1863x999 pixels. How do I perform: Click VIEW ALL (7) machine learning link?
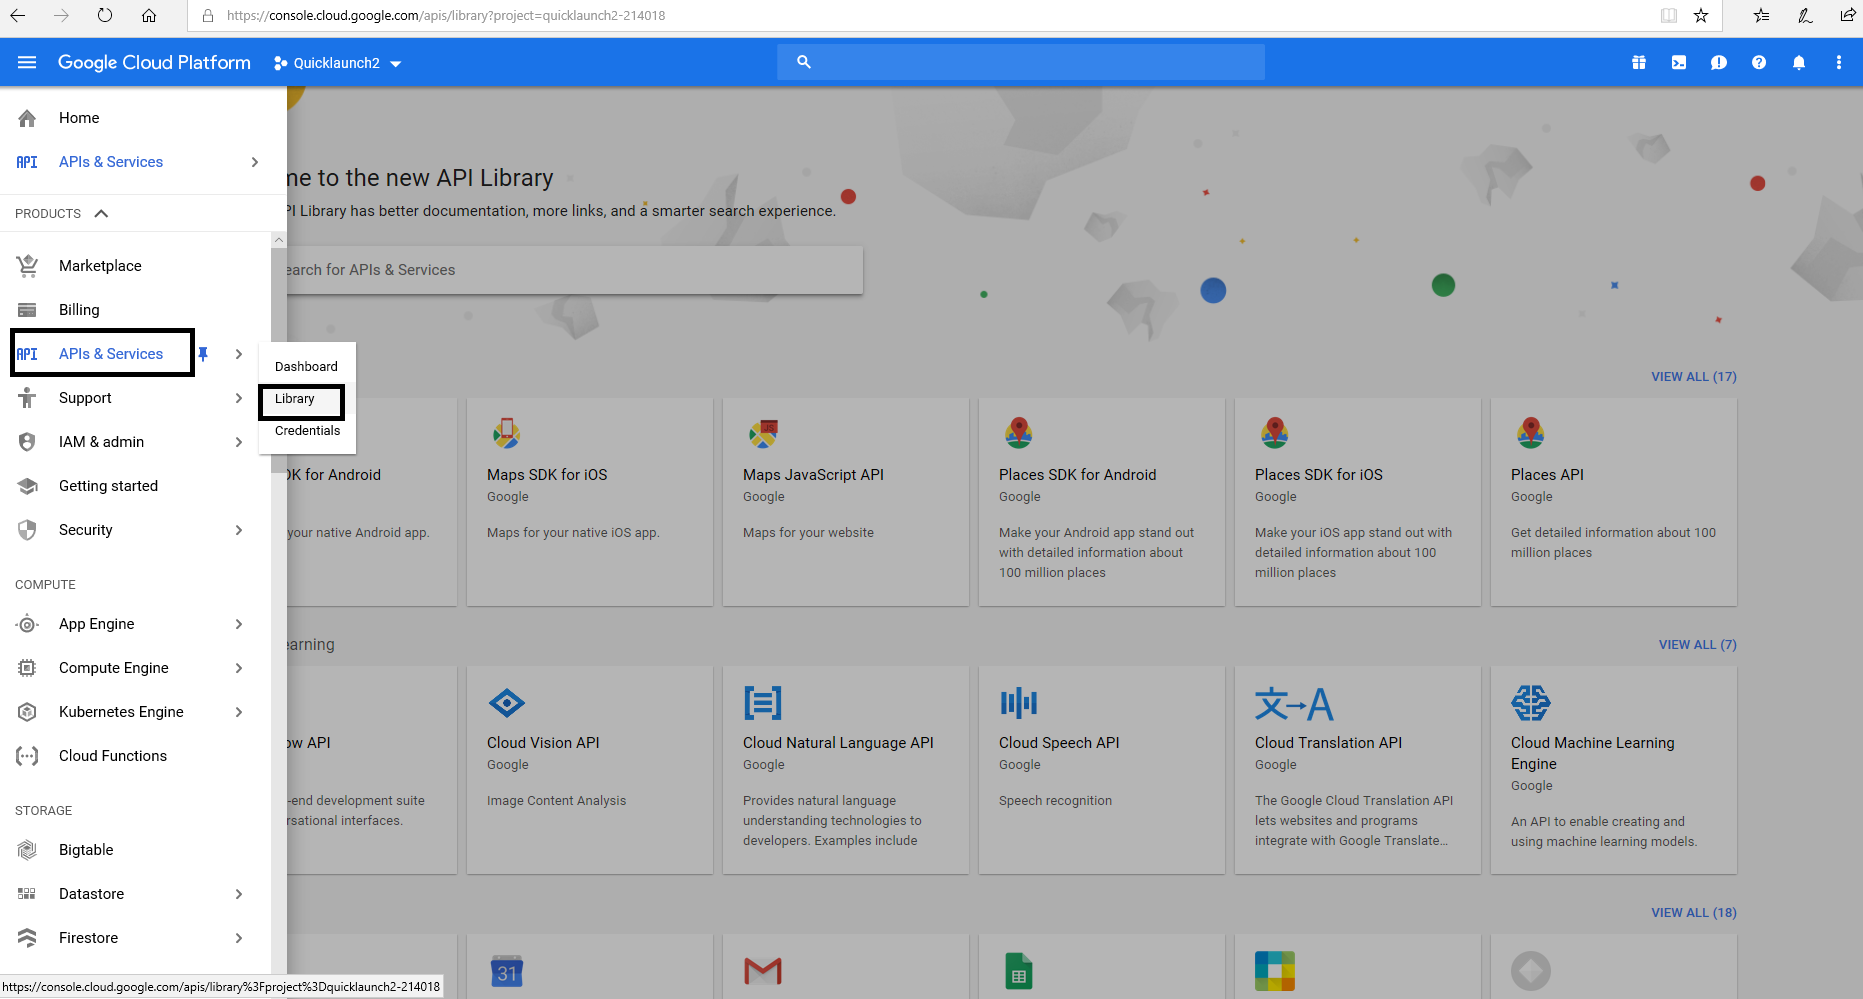1697,645
